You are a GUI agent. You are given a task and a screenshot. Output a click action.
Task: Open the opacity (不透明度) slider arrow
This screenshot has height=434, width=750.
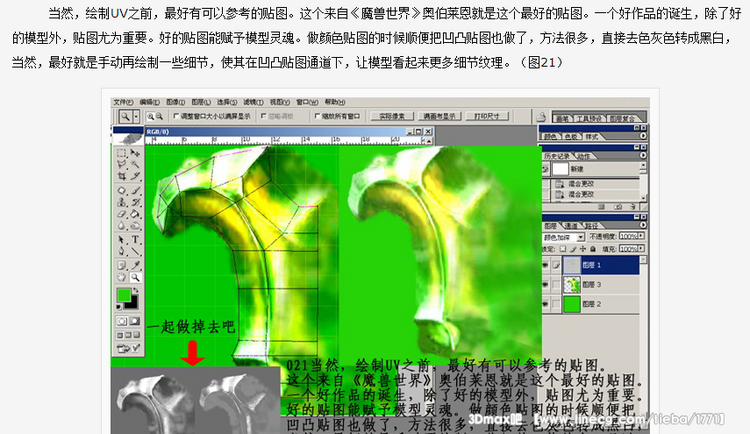click(x=641, y=236)
